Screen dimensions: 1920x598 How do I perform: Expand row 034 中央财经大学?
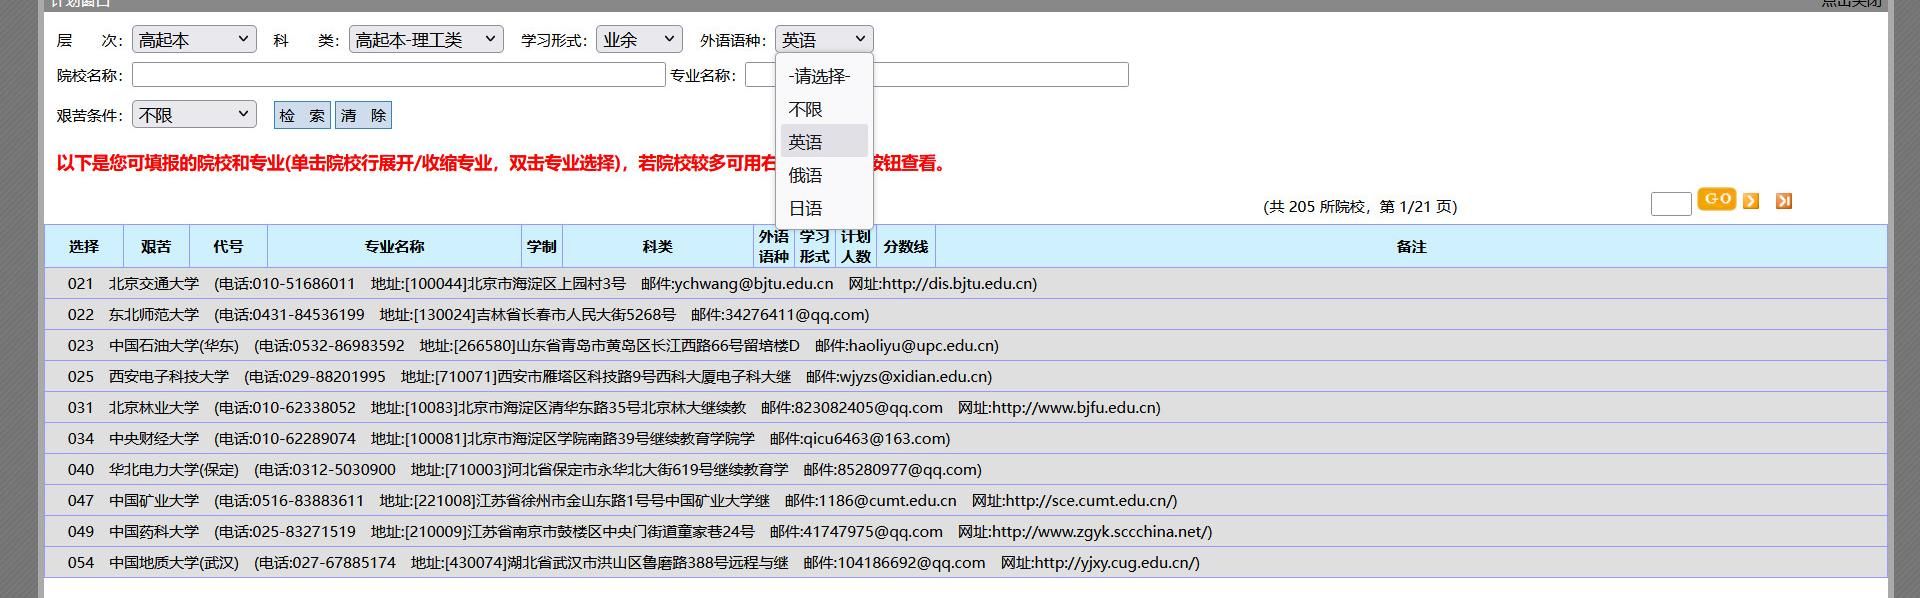point(965,438)
